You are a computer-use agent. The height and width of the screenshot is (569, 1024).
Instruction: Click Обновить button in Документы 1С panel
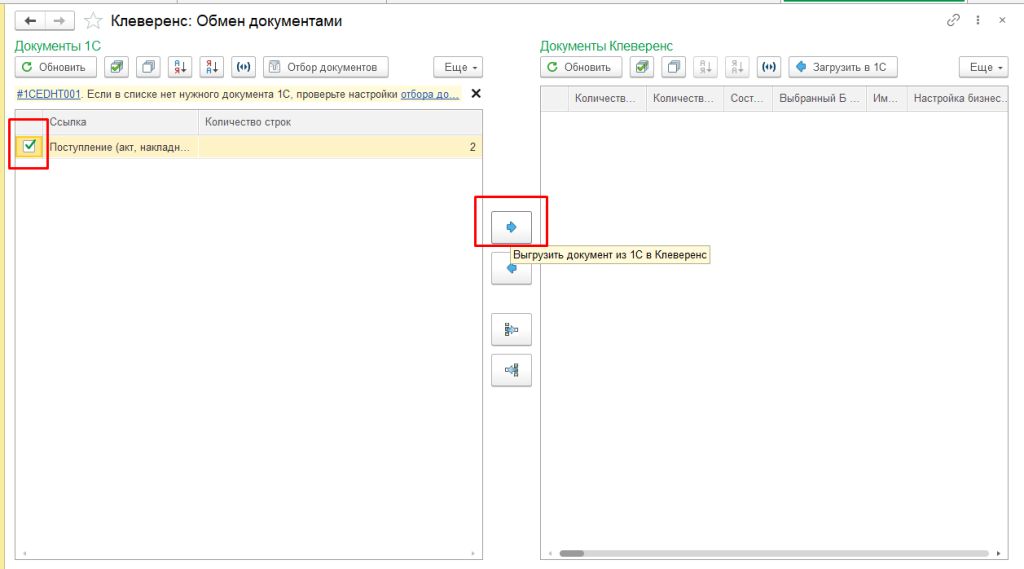point(56,67)
